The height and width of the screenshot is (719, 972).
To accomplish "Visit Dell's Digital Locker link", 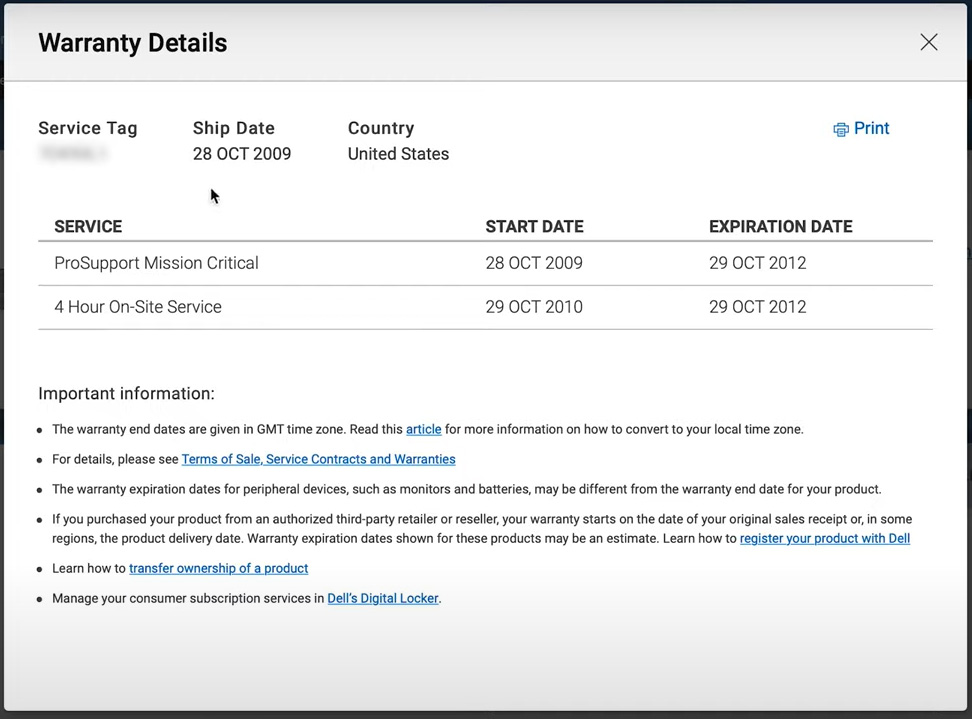I will (382, 598).
